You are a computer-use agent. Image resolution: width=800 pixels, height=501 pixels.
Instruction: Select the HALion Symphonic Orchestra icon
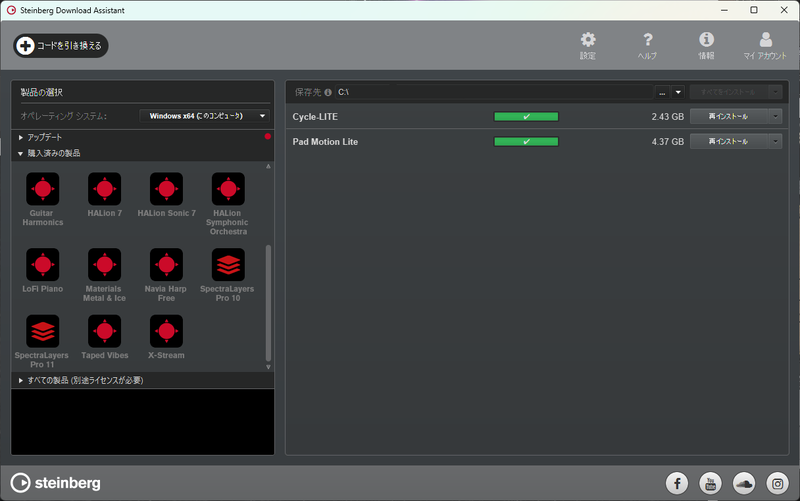[x=228, y=189]
